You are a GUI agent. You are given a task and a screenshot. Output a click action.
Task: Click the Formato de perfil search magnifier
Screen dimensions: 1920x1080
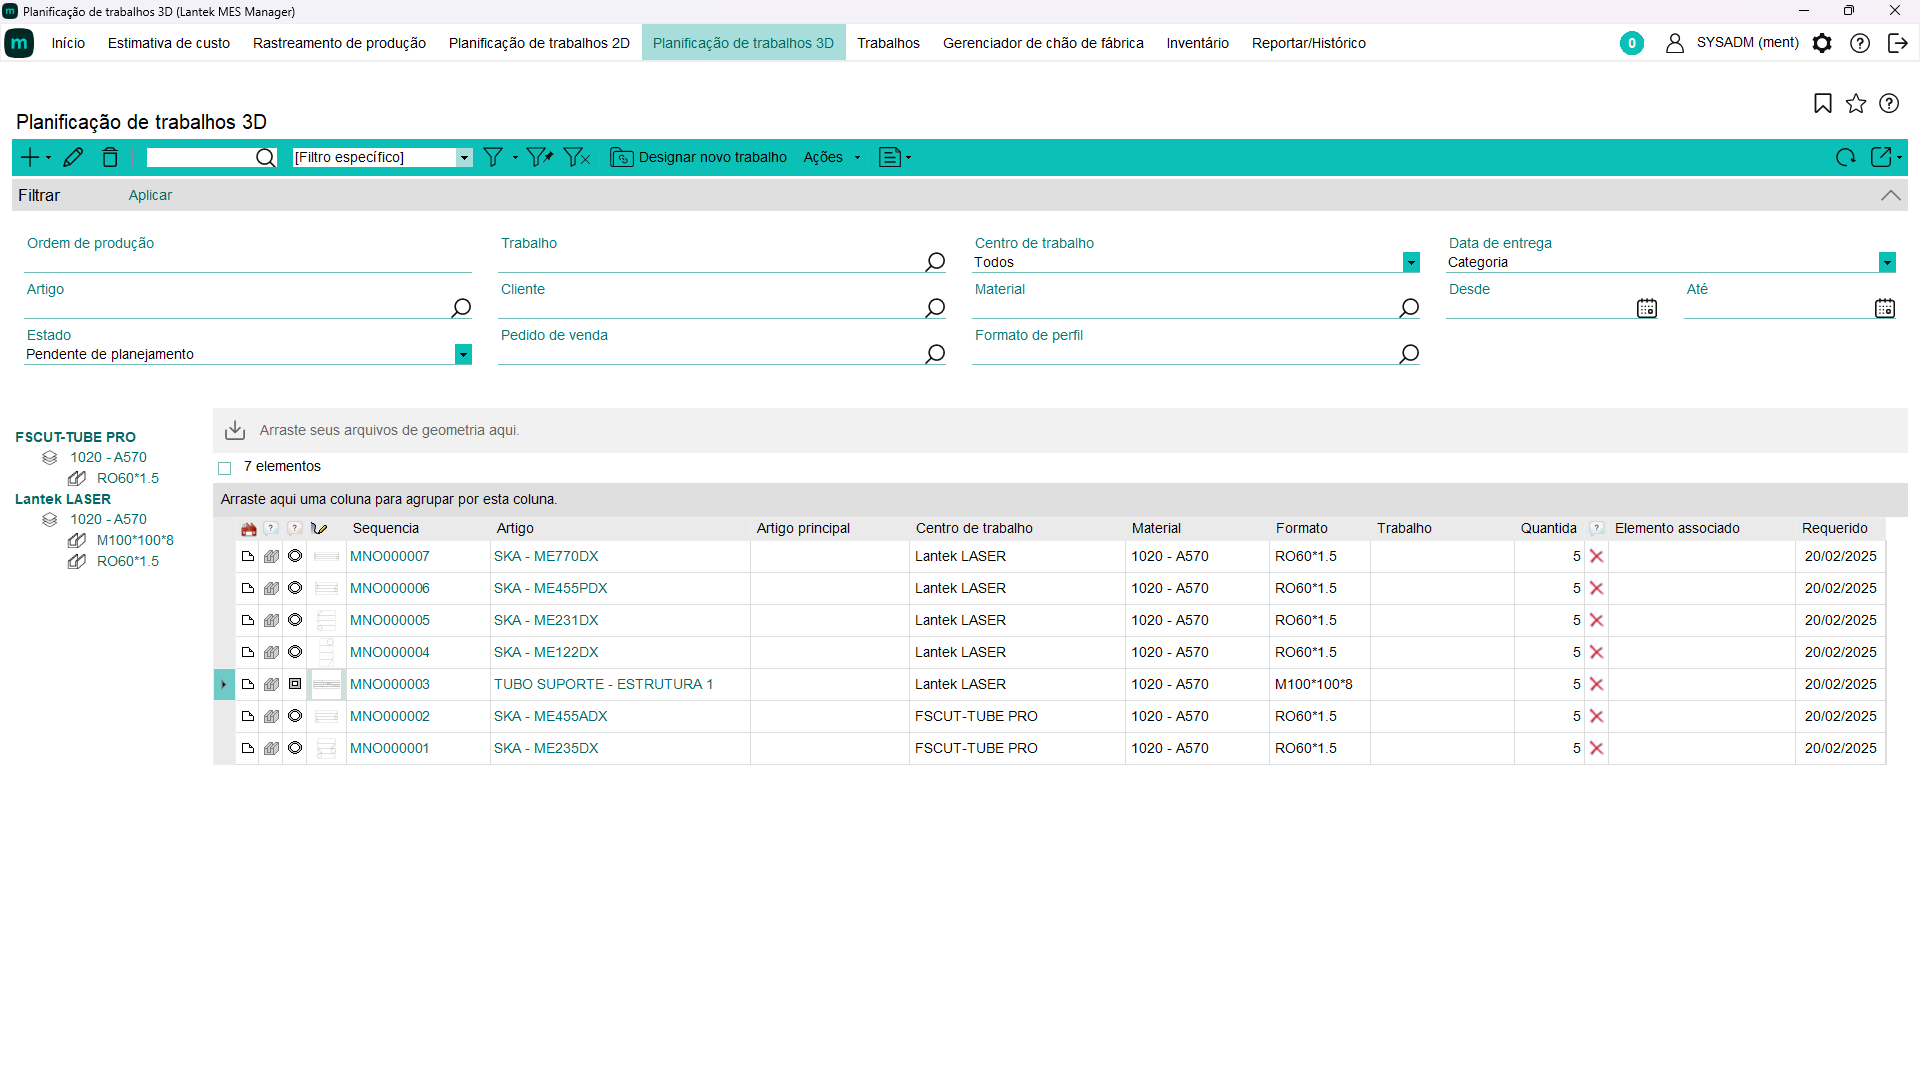pyautogui.click(x=1409, y=354)
